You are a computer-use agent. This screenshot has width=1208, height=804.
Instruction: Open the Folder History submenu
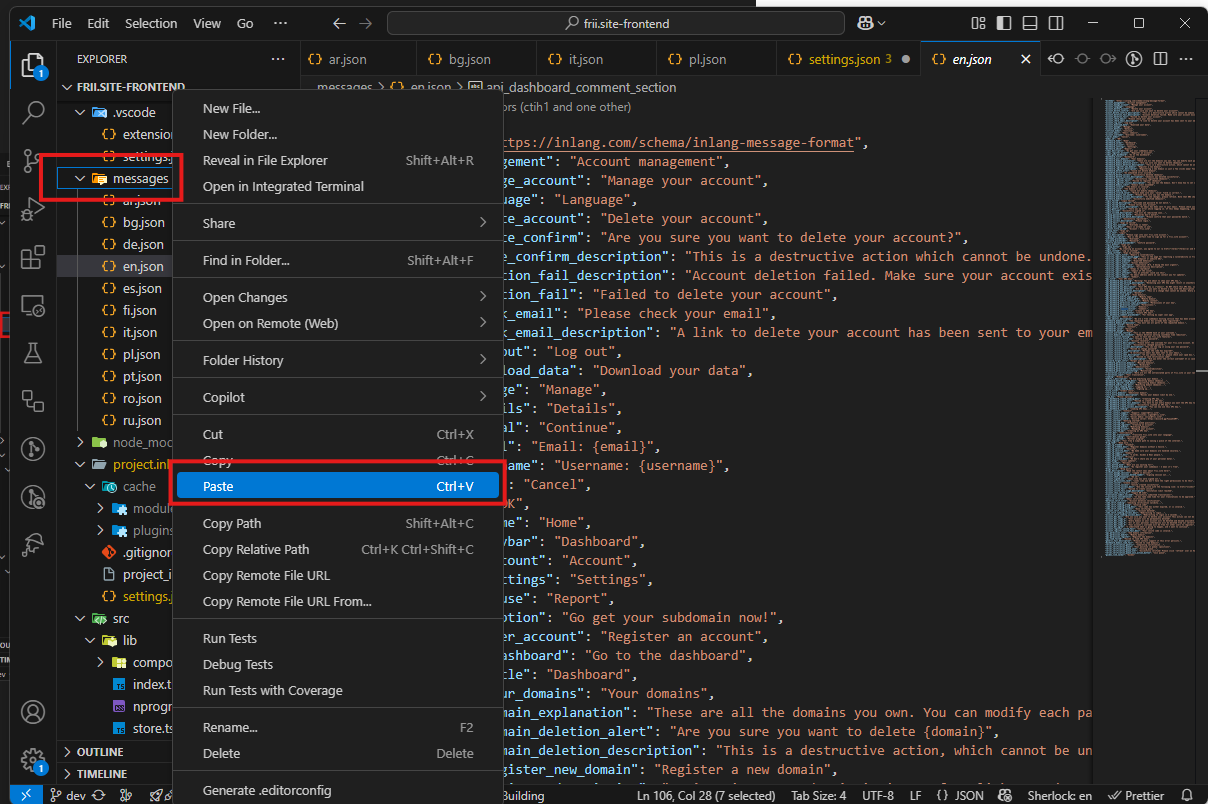coord(337,360)
